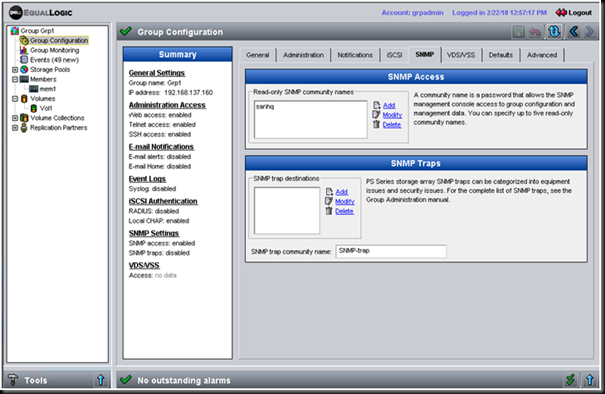
Task: Click the Logout link text
Action: pos(580,13)
